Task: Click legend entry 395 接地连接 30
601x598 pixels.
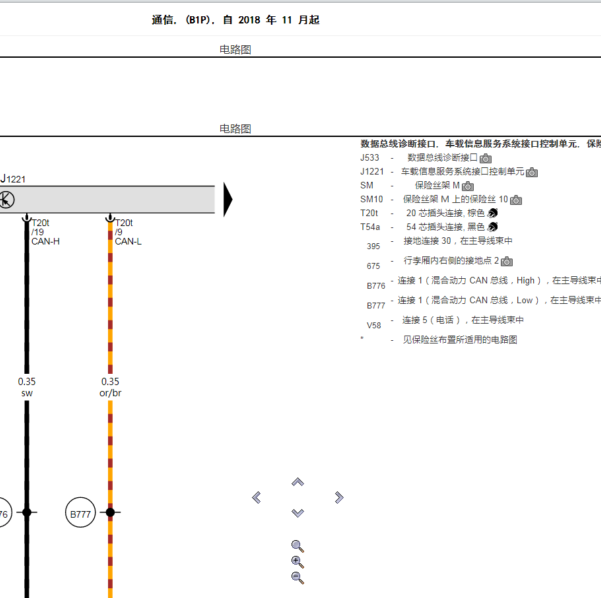Action: pyautogui.click(x=439, y=243)
